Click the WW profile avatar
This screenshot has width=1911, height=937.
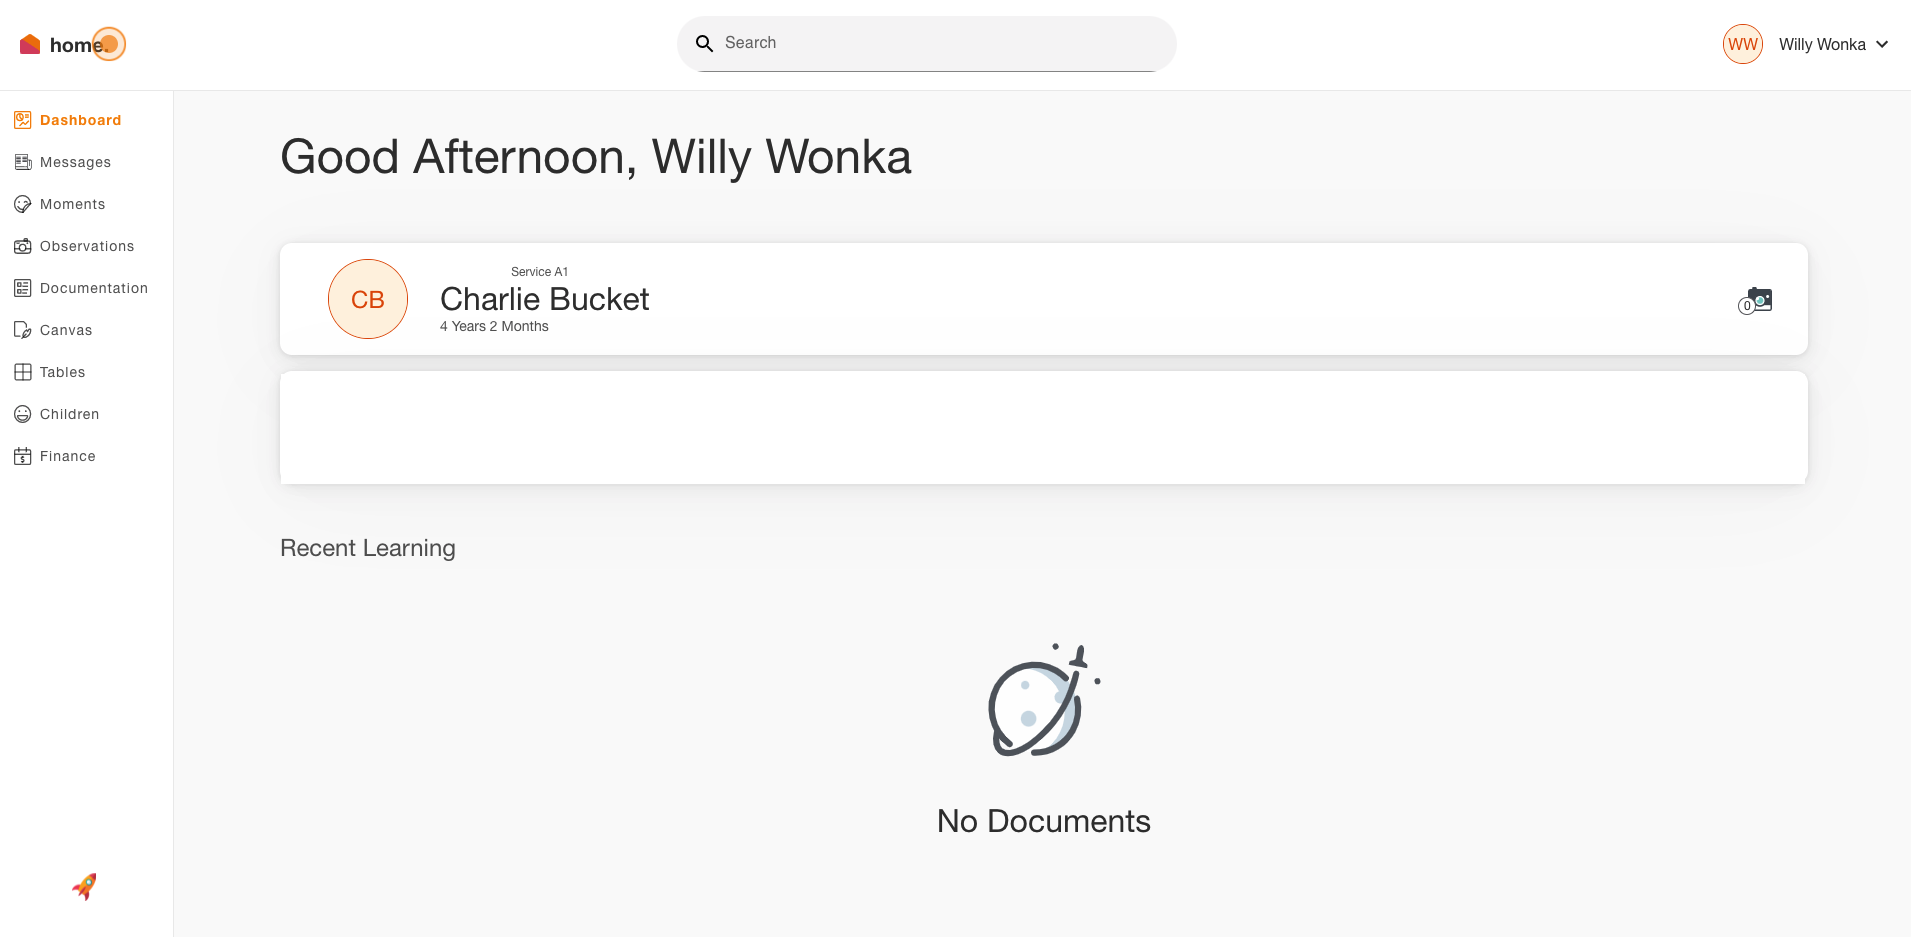(1743, 44)
